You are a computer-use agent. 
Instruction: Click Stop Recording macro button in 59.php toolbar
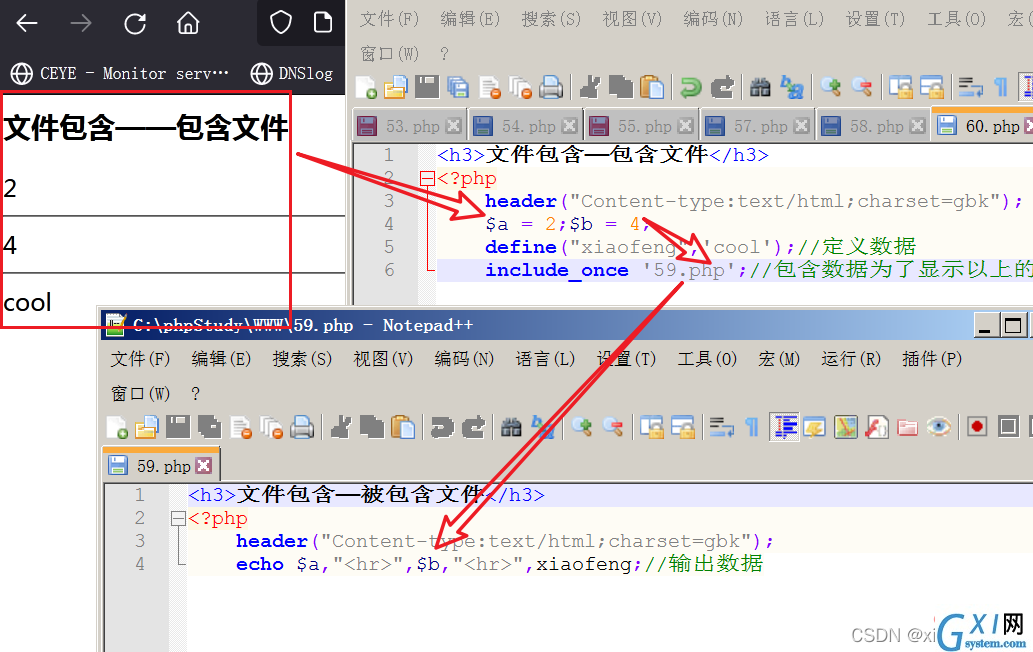(1008, 427)
